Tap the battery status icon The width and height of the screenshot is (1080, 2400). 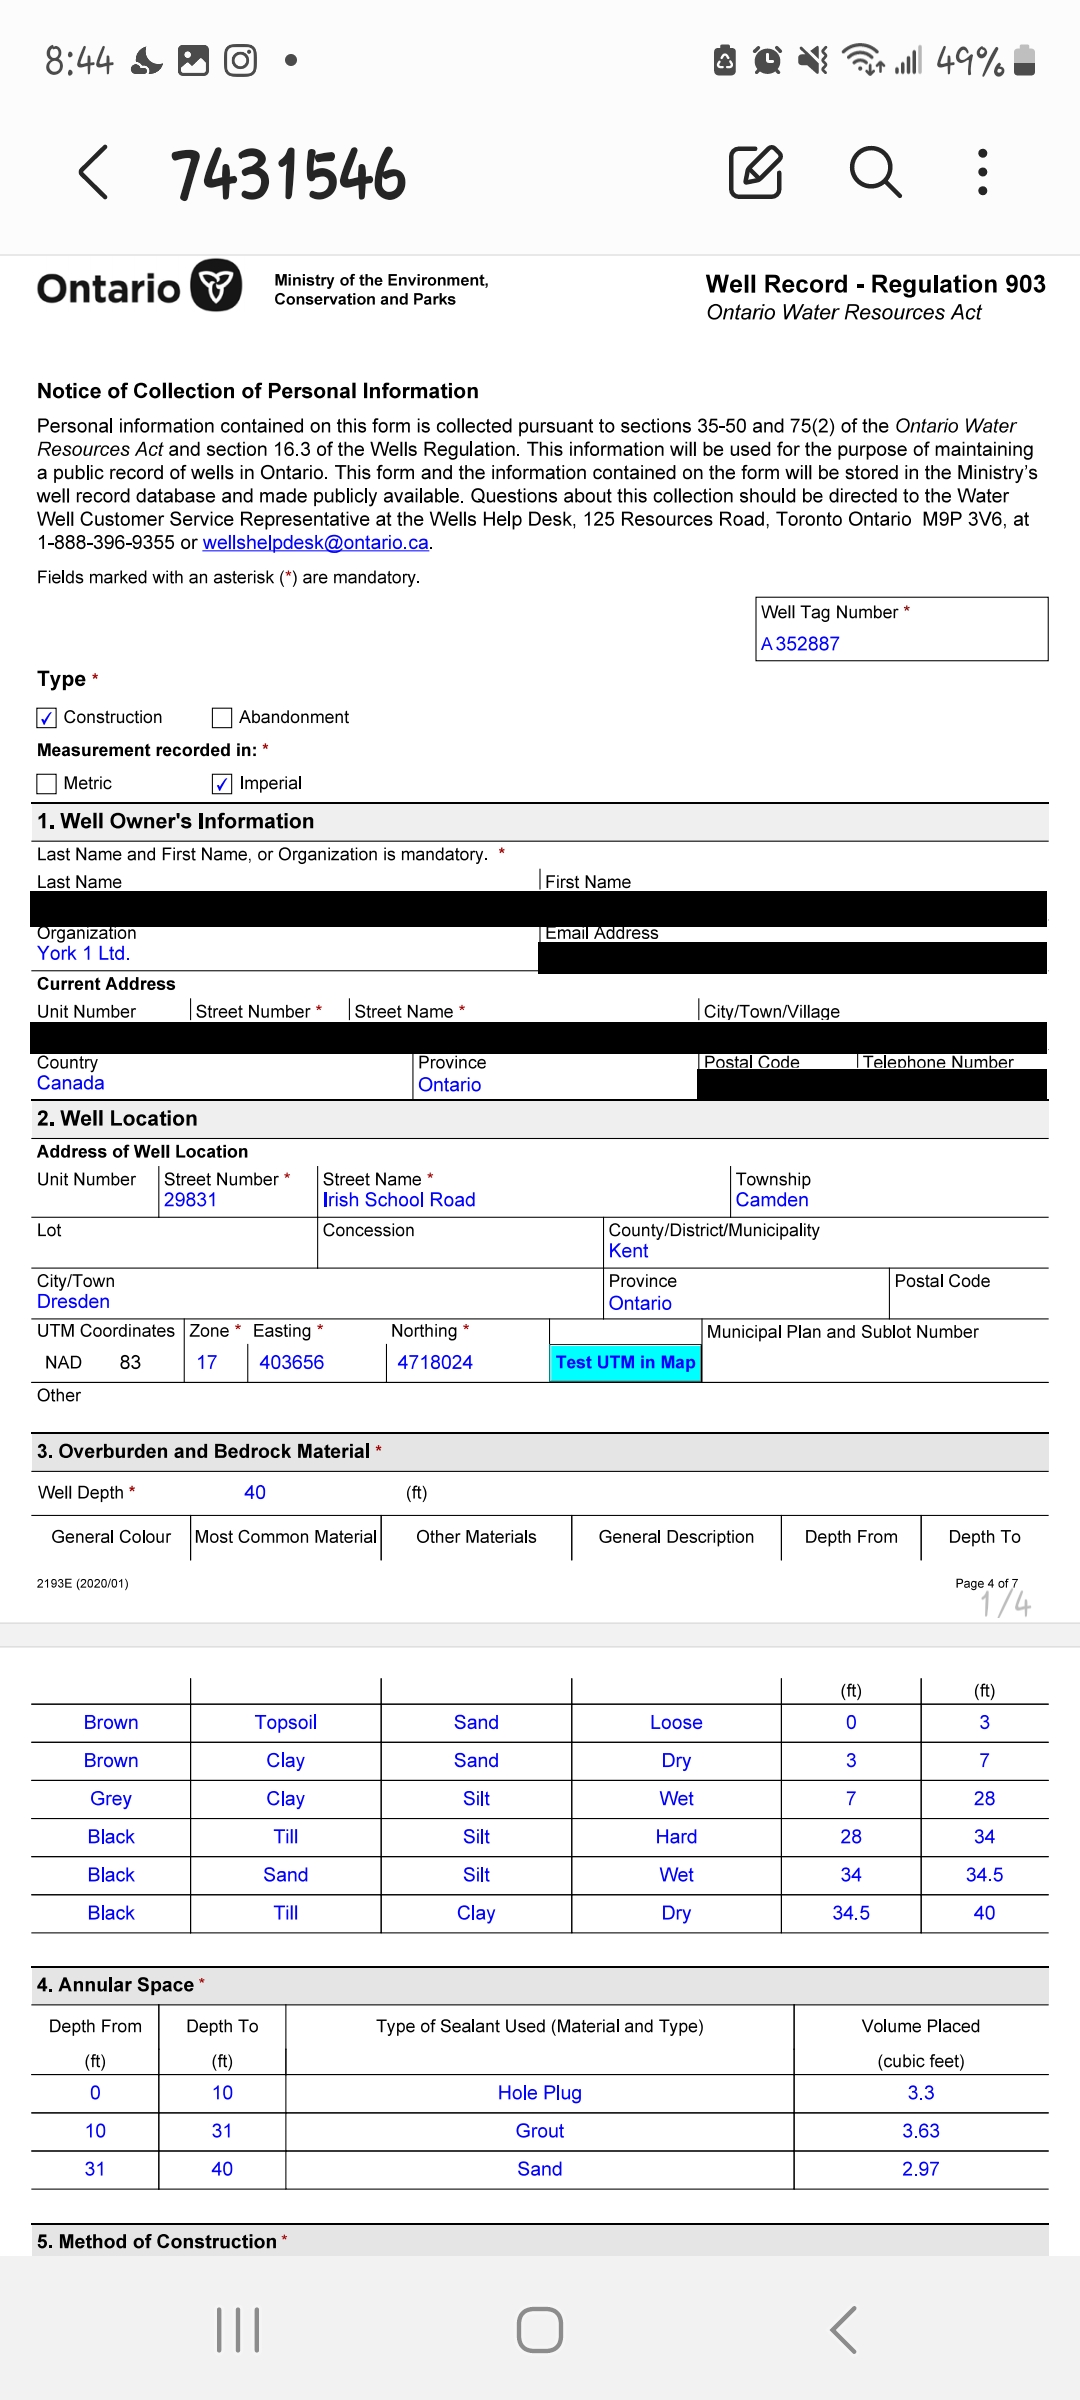point(1024,61)
